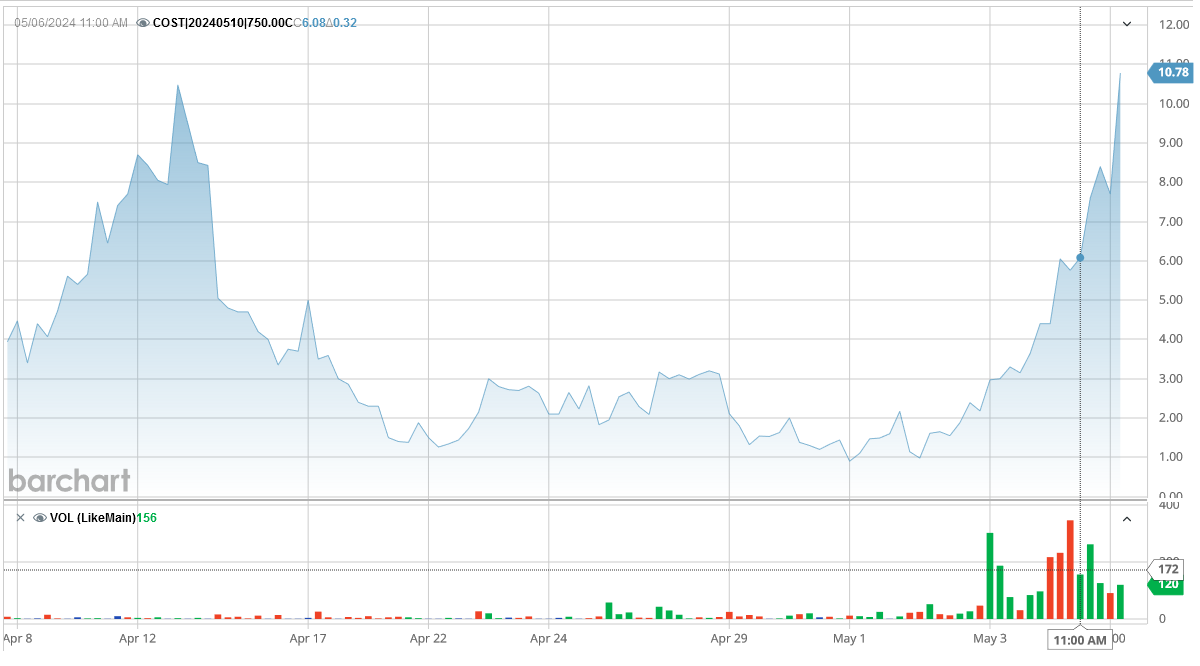Viewport: 1200px width, 666px height.
Task: Click the 12.00 price axis label
Action: (1173, 25)
